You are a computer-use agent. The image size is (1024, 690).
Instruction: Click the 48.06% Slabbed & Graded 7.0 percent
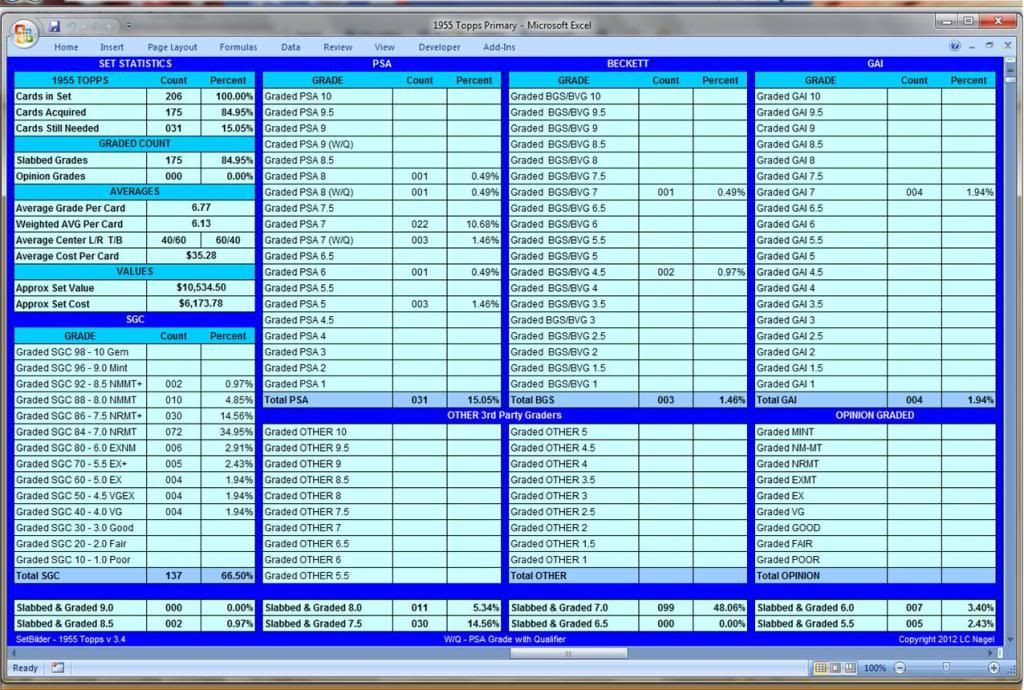click(x=720, y=608)
